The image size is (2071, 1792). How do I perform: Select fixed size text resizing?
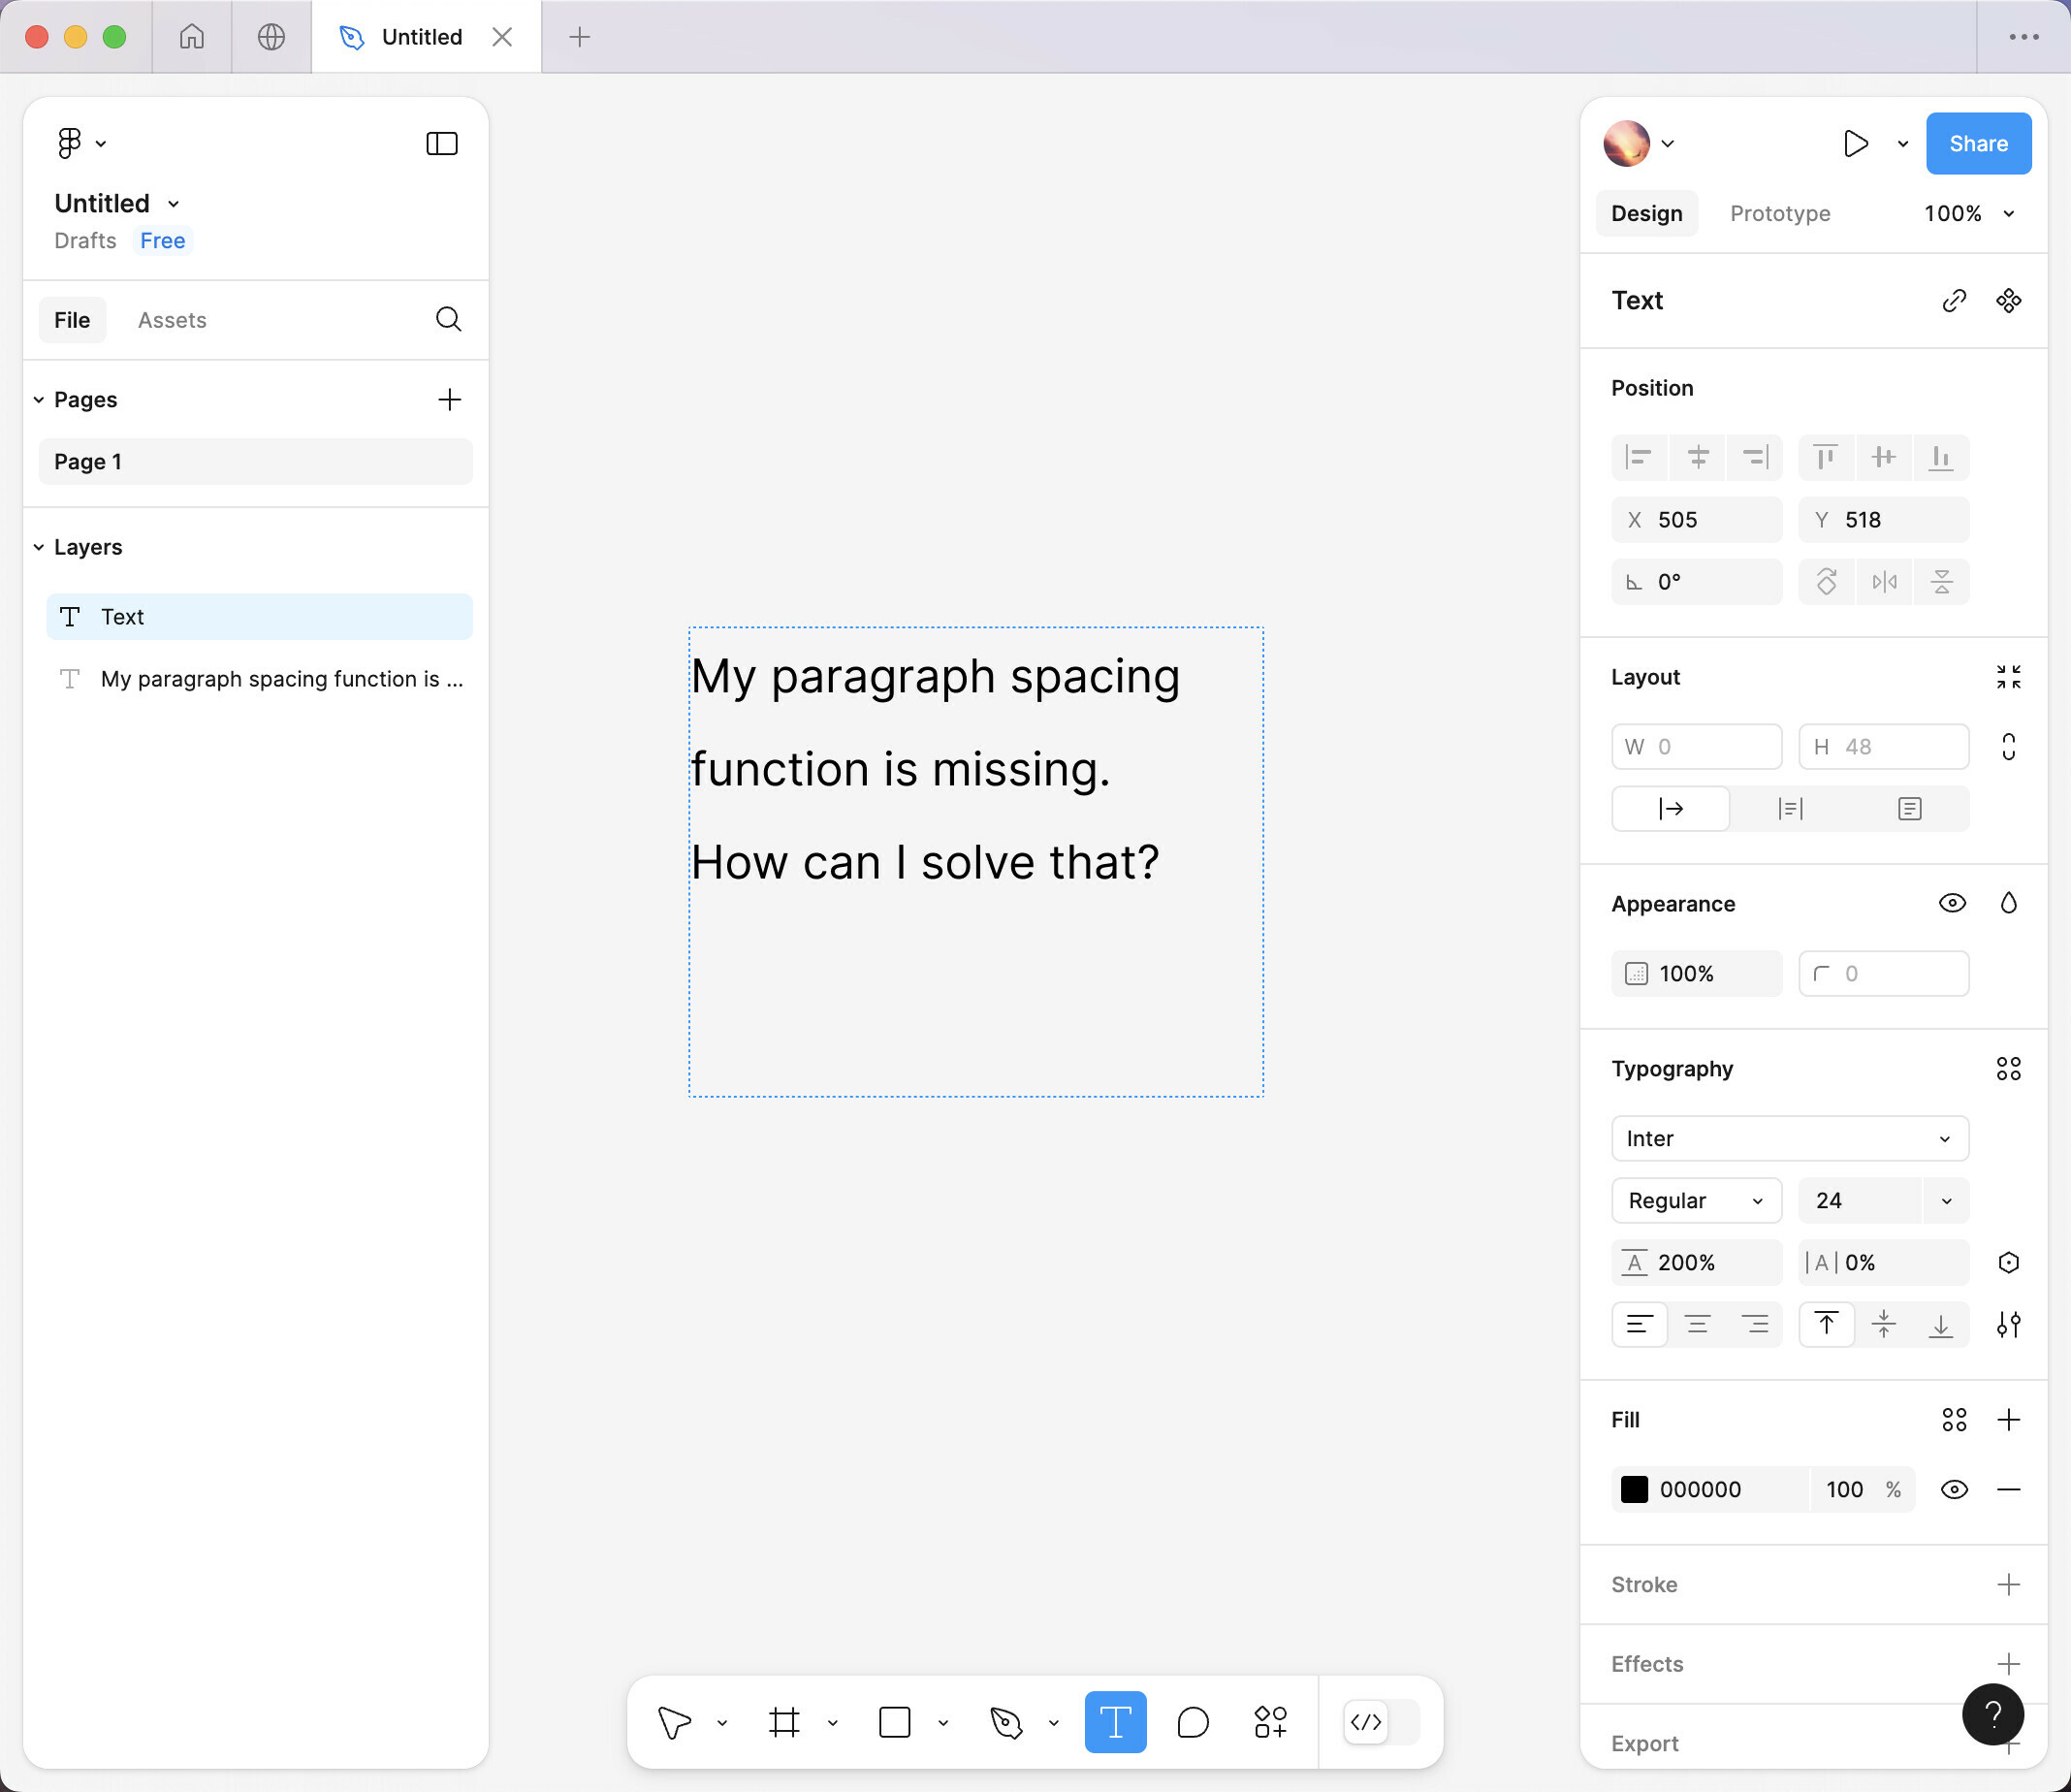tap(1909, 808)
